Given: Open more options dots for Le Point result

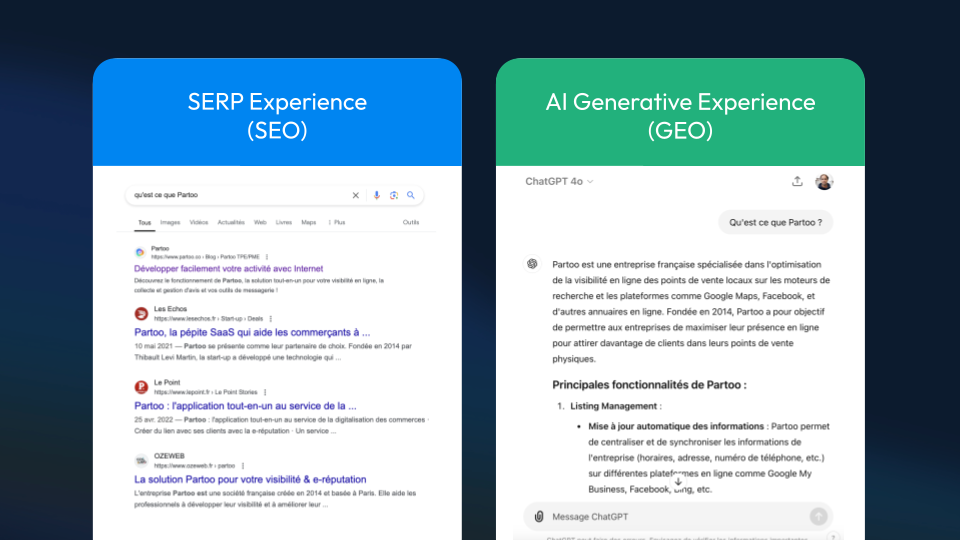Looking at the screenshot, I should 265,392.
